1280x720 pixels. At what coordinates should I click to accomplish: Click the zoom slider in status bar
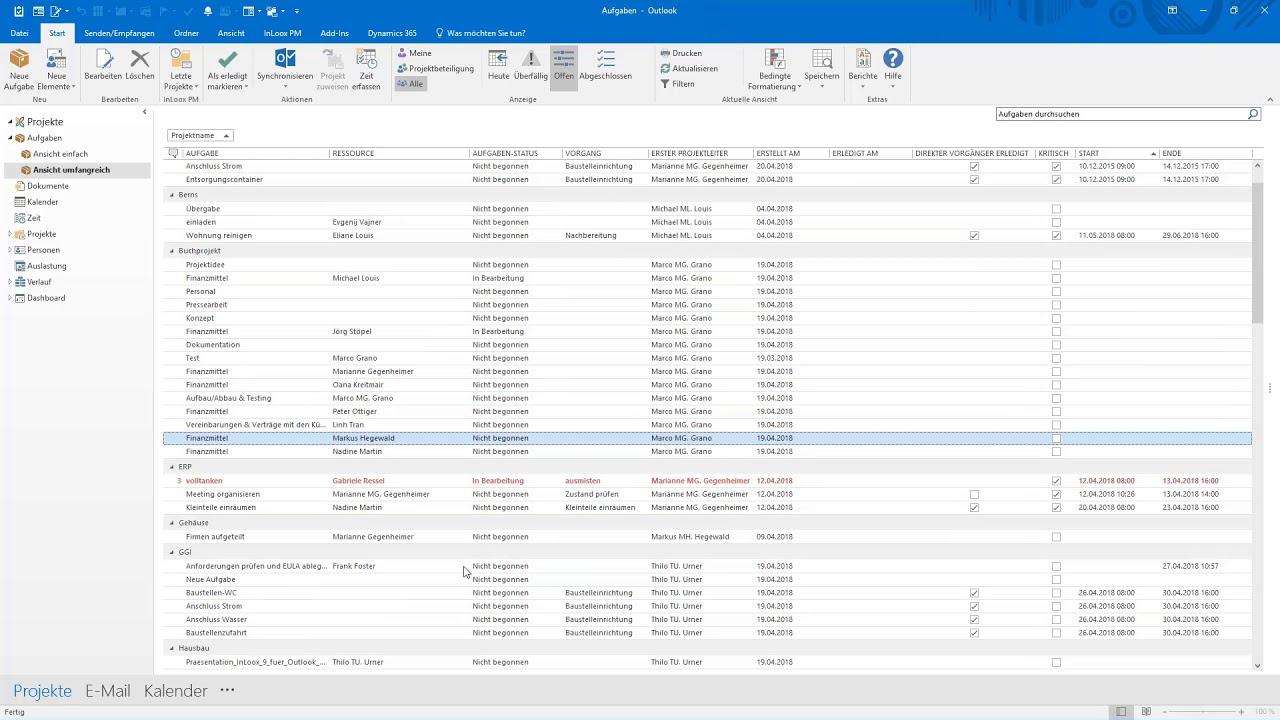pos(1201,712)
